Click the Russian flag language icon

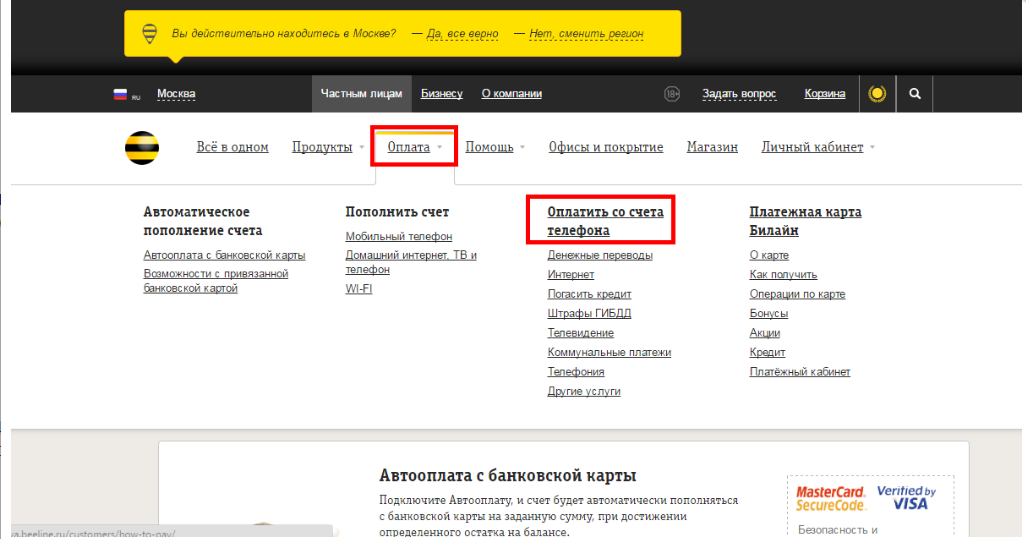120,94
